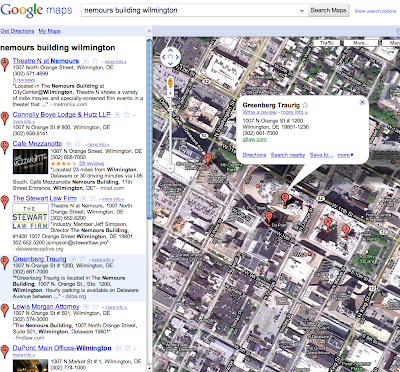Close the Greenberg Traurig info window
Screen dimensions: 400x372
[x=362, y=102]
